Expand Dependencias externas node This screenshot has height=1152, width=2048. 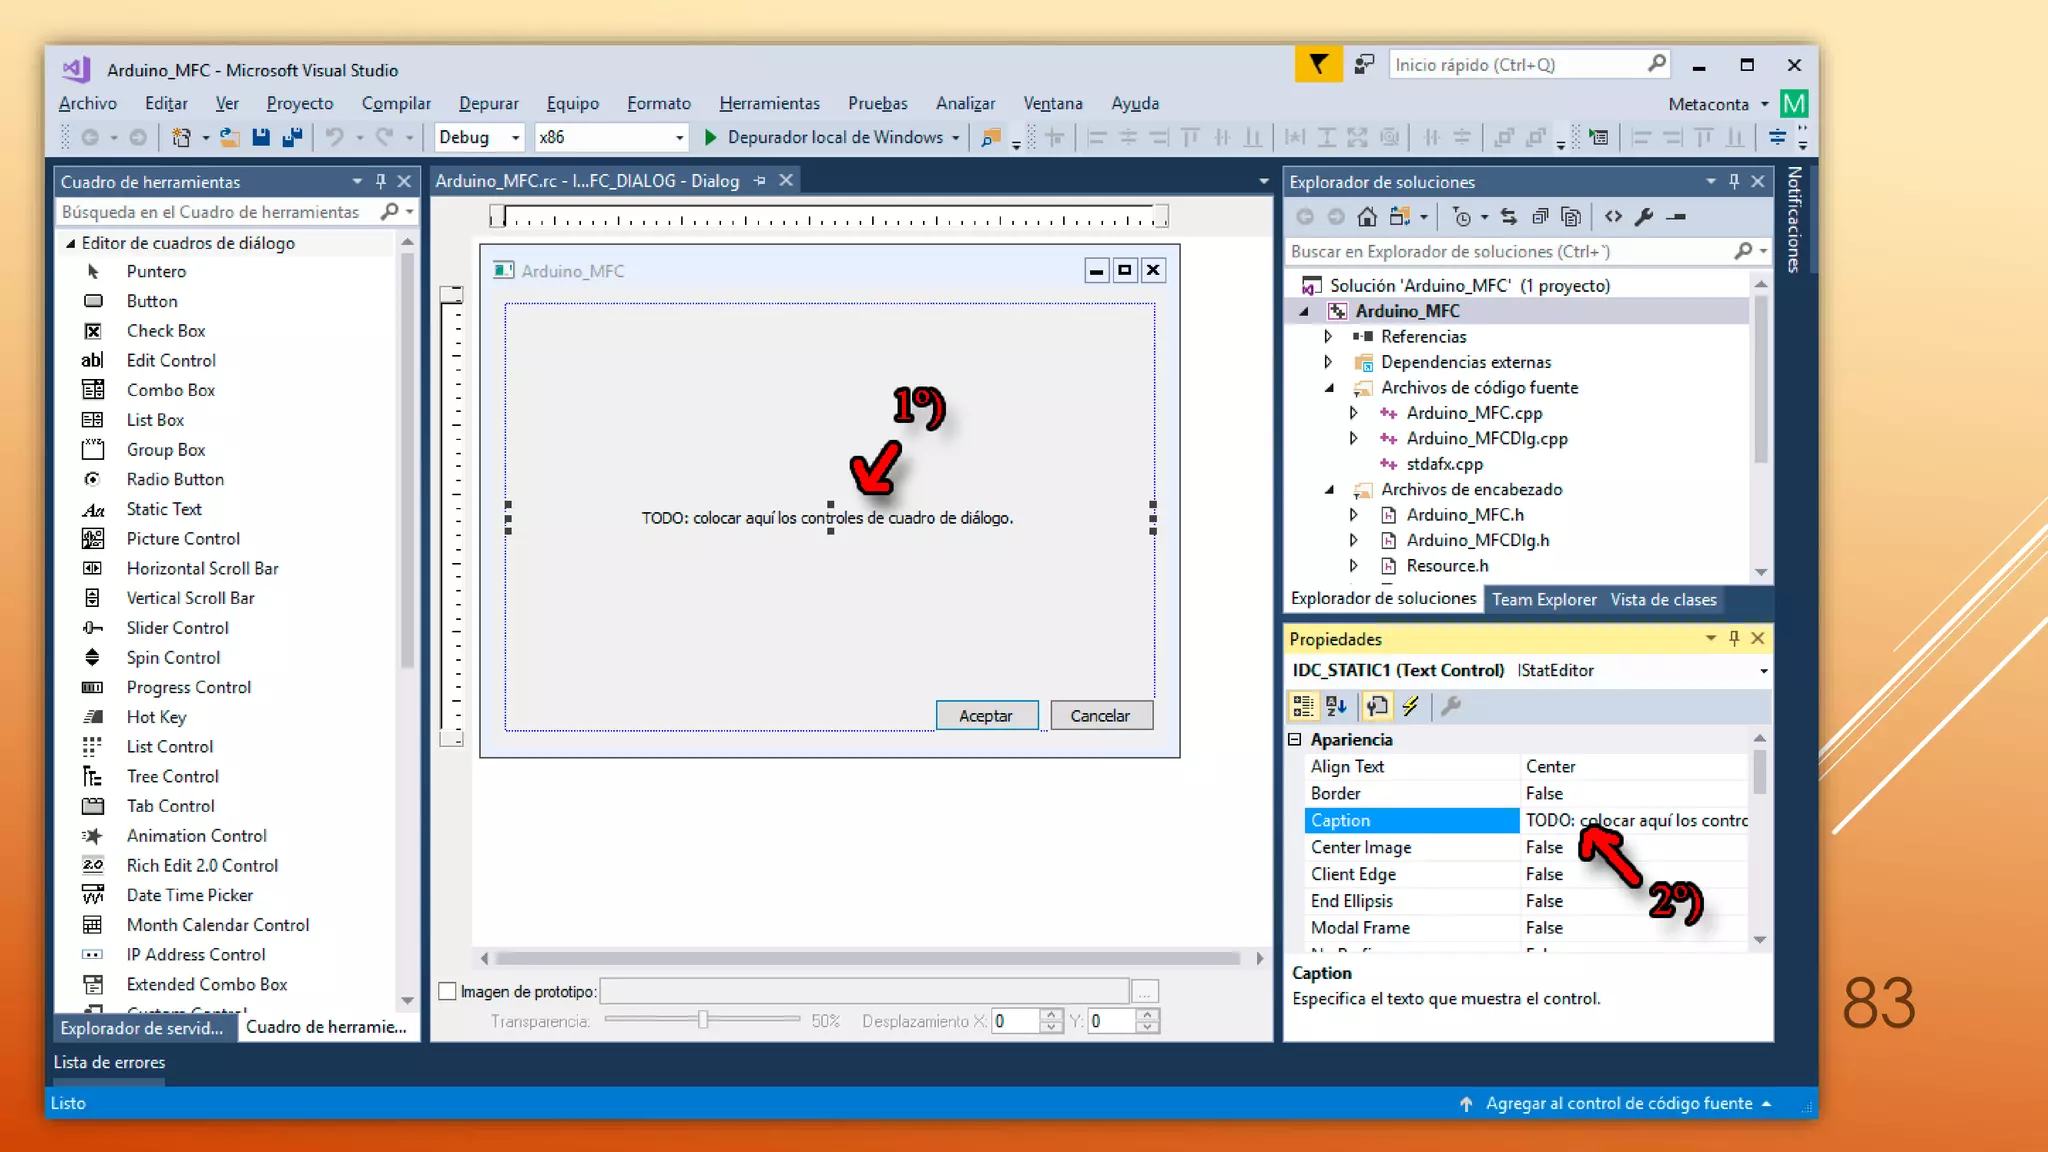[1328, 362]
